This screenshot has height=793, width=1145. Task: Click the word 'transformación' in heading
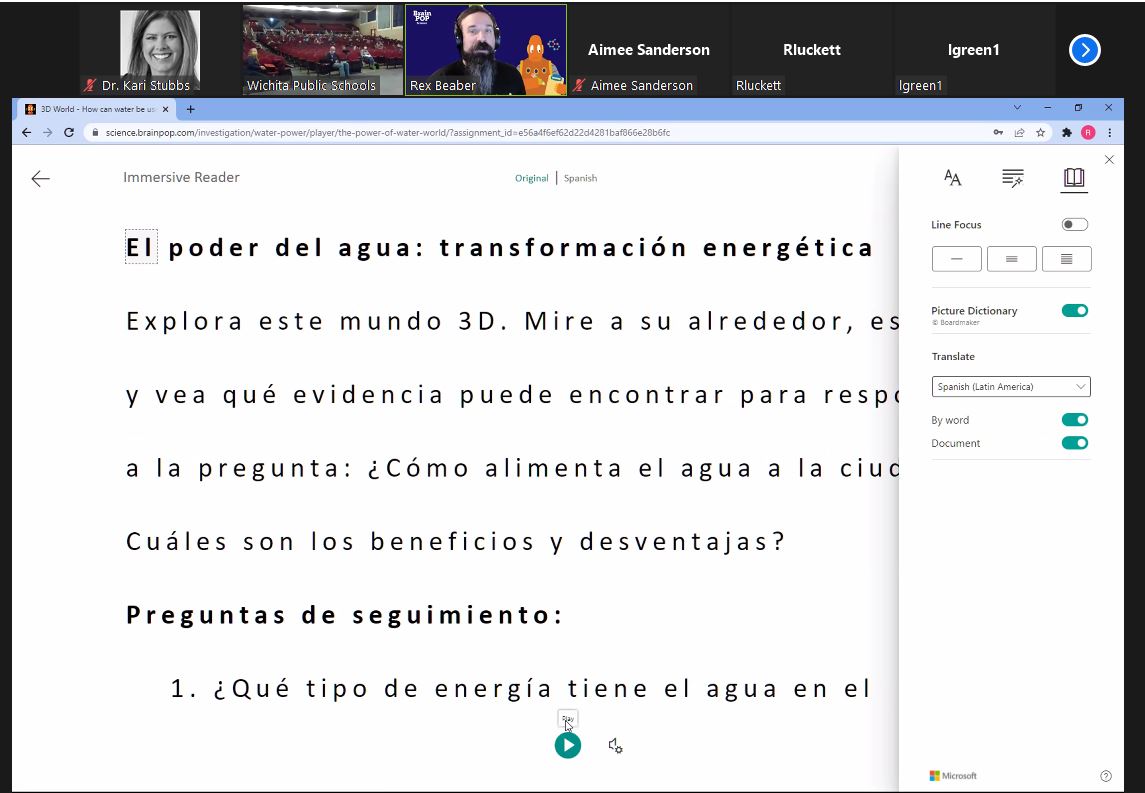(562, 248)
